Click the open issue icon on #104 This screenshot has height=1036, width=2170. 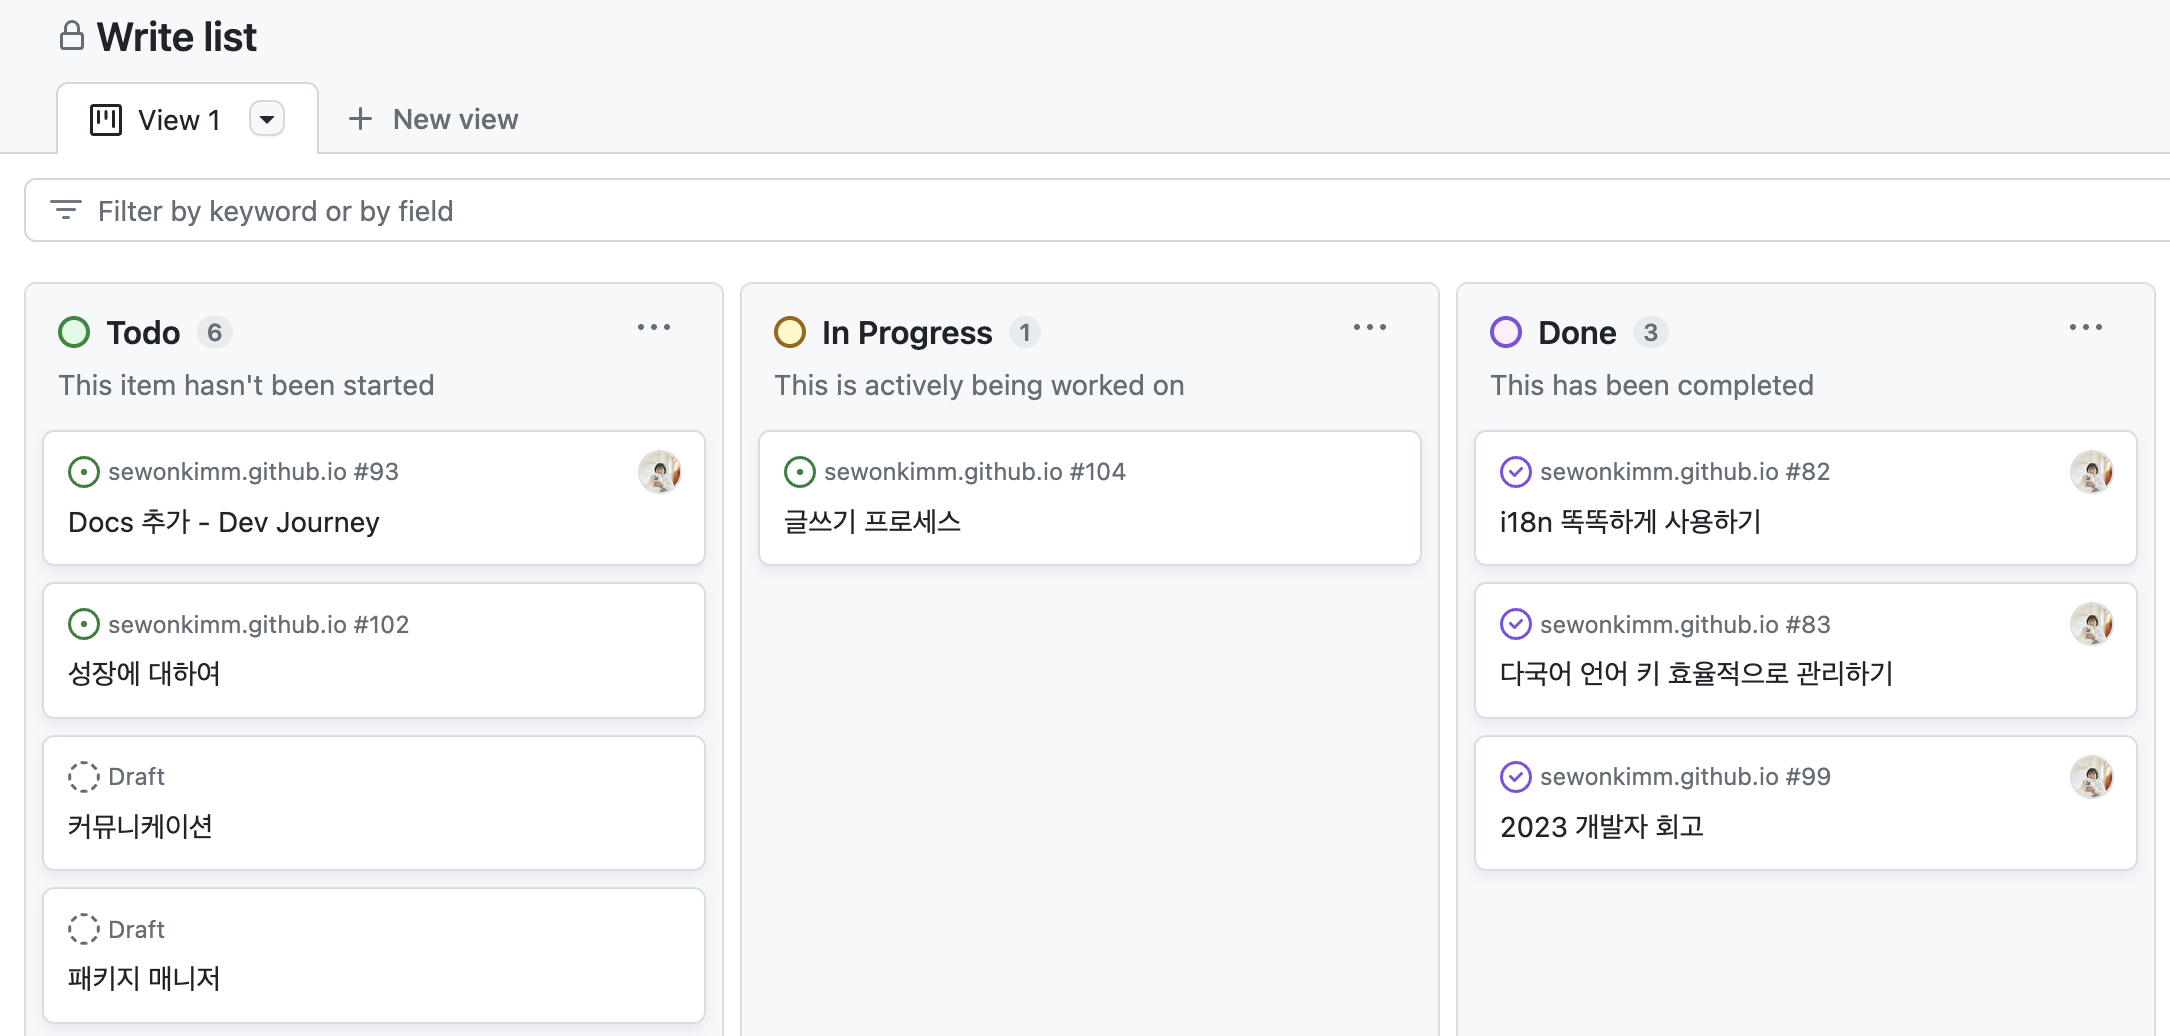click(800, 471)
